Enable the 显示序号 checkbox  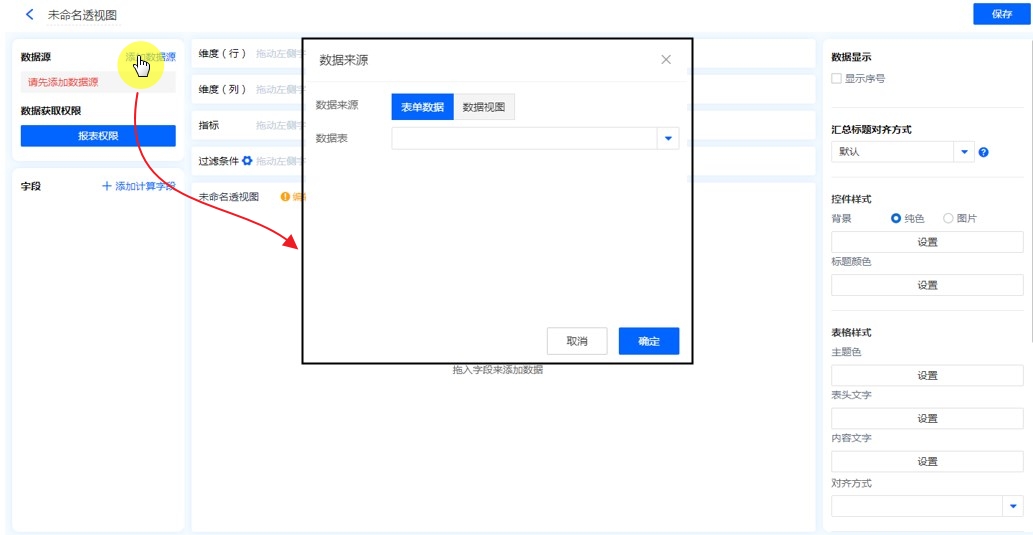[x=836, y=78]
